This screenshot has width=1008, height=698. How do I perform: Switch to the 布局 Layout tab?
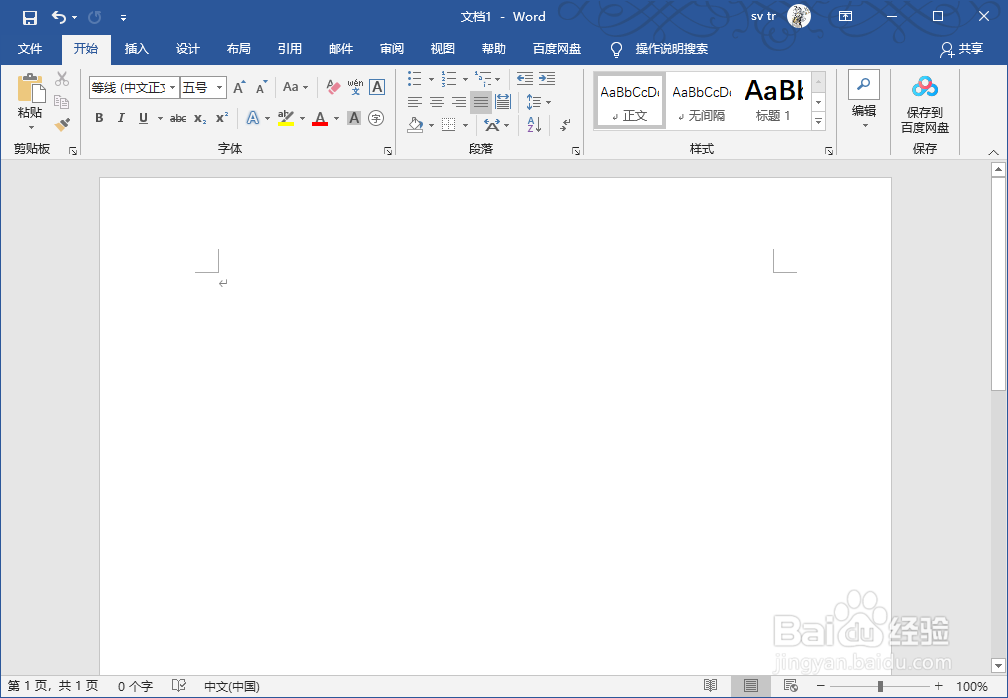(238, 49)
